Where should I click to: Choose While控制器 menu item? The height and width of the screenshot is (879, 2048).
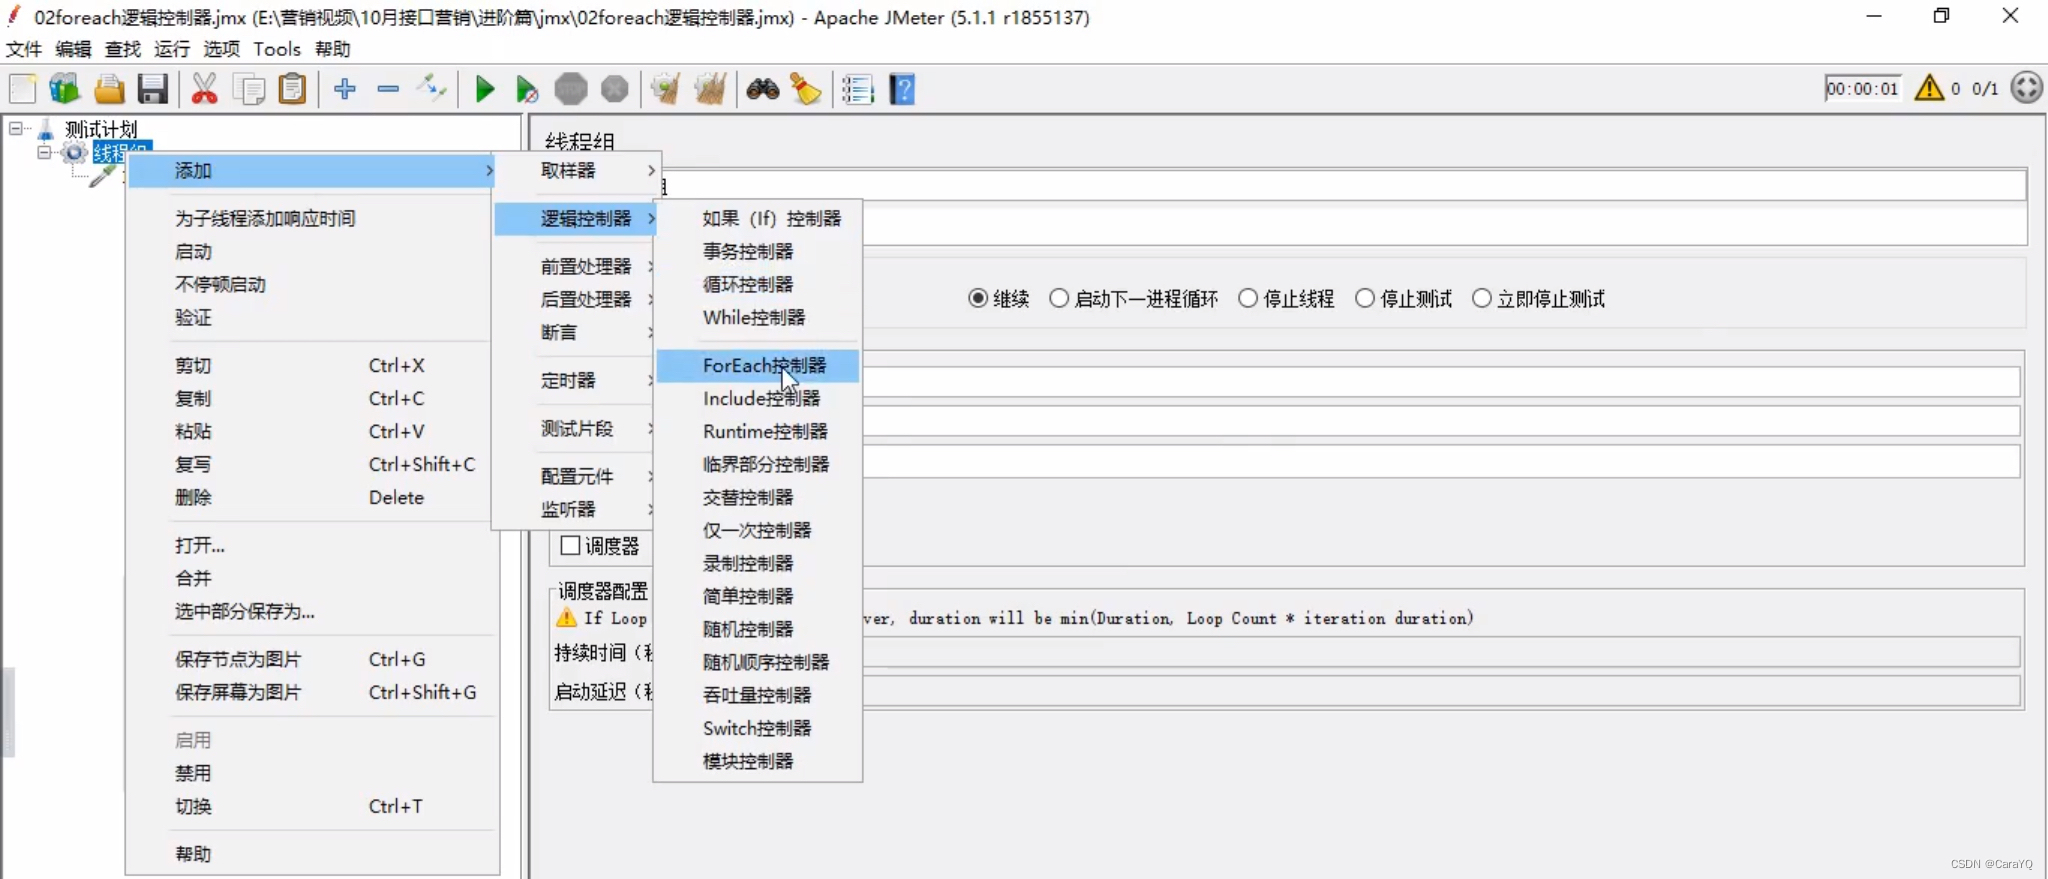[x=758, y=317]
